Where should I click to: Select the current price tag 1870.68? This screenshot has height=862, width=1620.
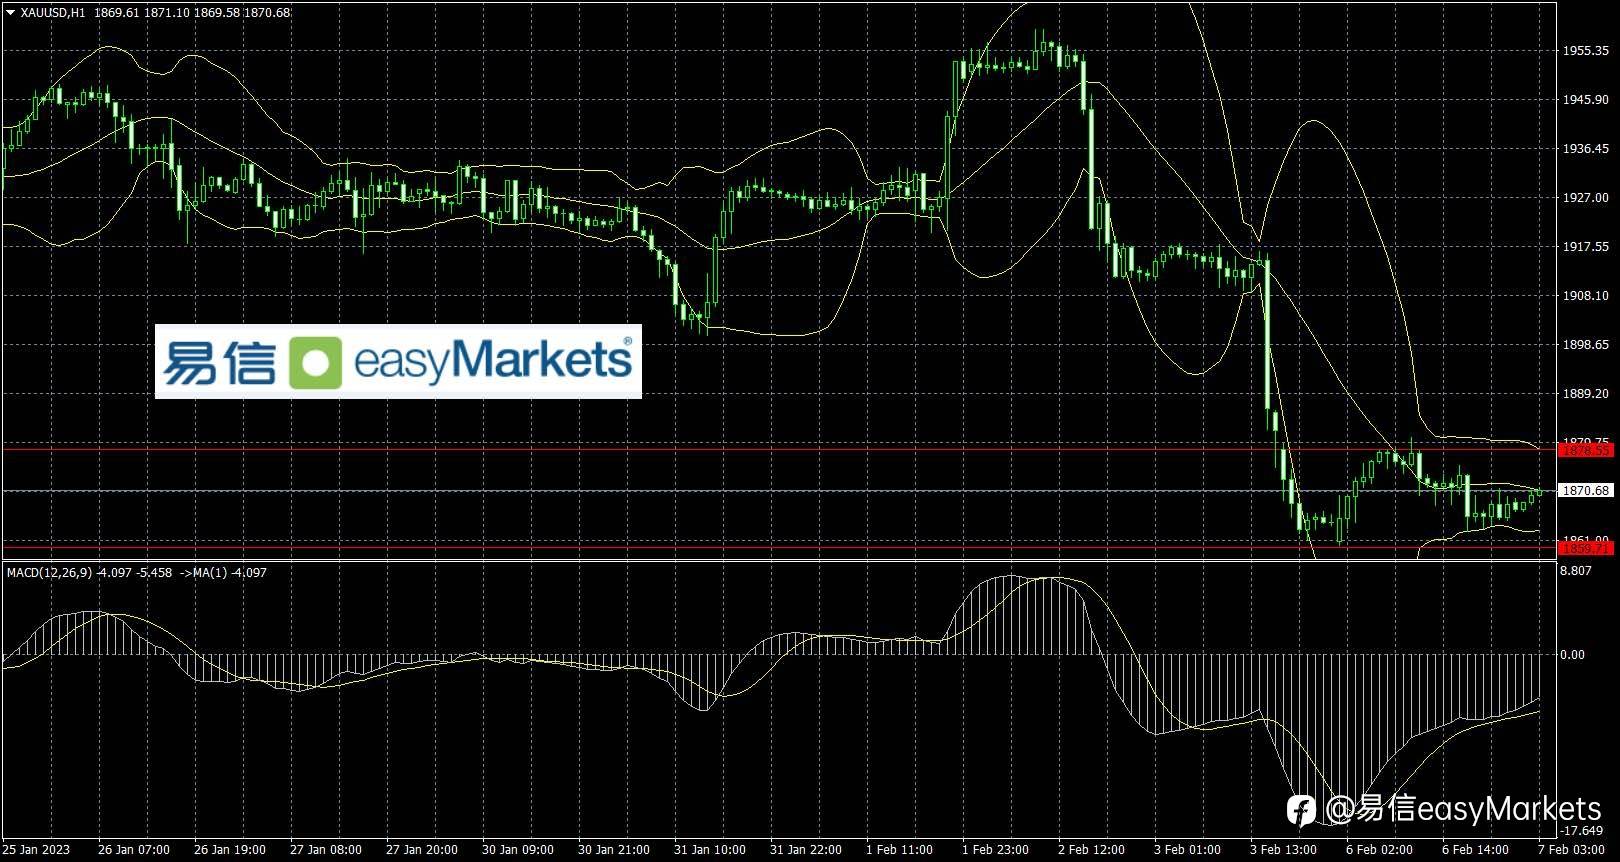(1586, 491)
